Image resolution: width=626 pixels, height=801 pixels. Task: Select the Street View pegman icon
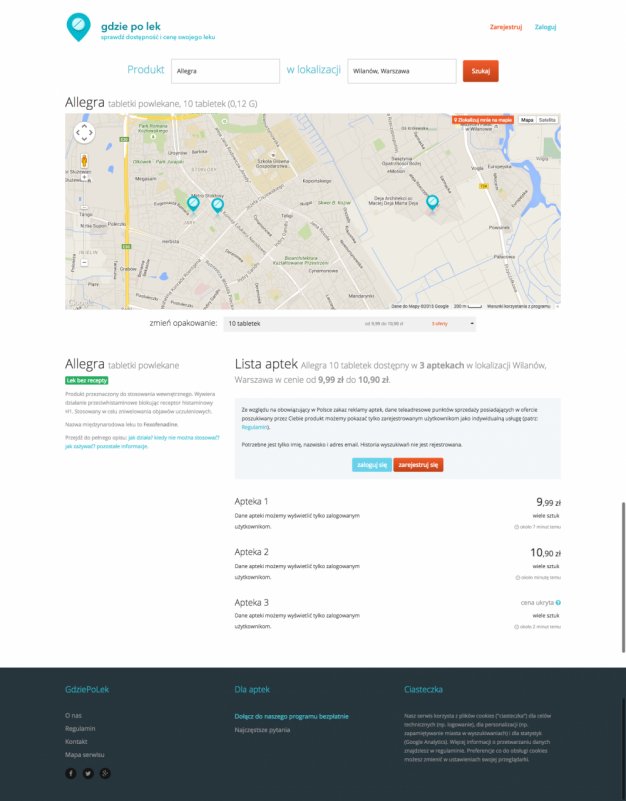coord(84,160)
